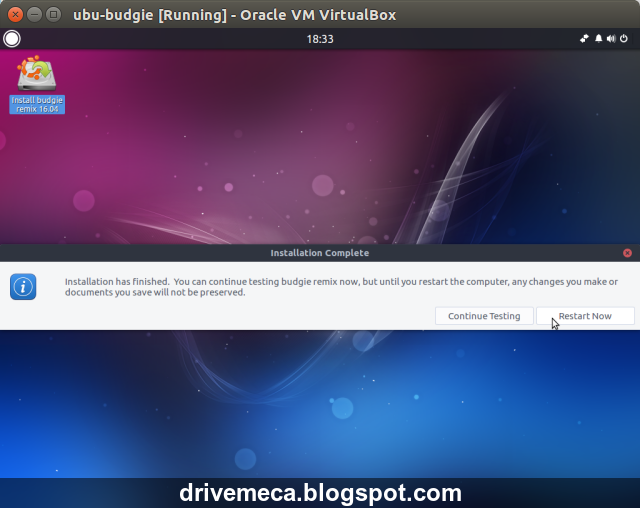This screenshot has width=640, height=508.
Task: Open Install budgie remix 16.04 desktop icon
Action: pos(37,84)
